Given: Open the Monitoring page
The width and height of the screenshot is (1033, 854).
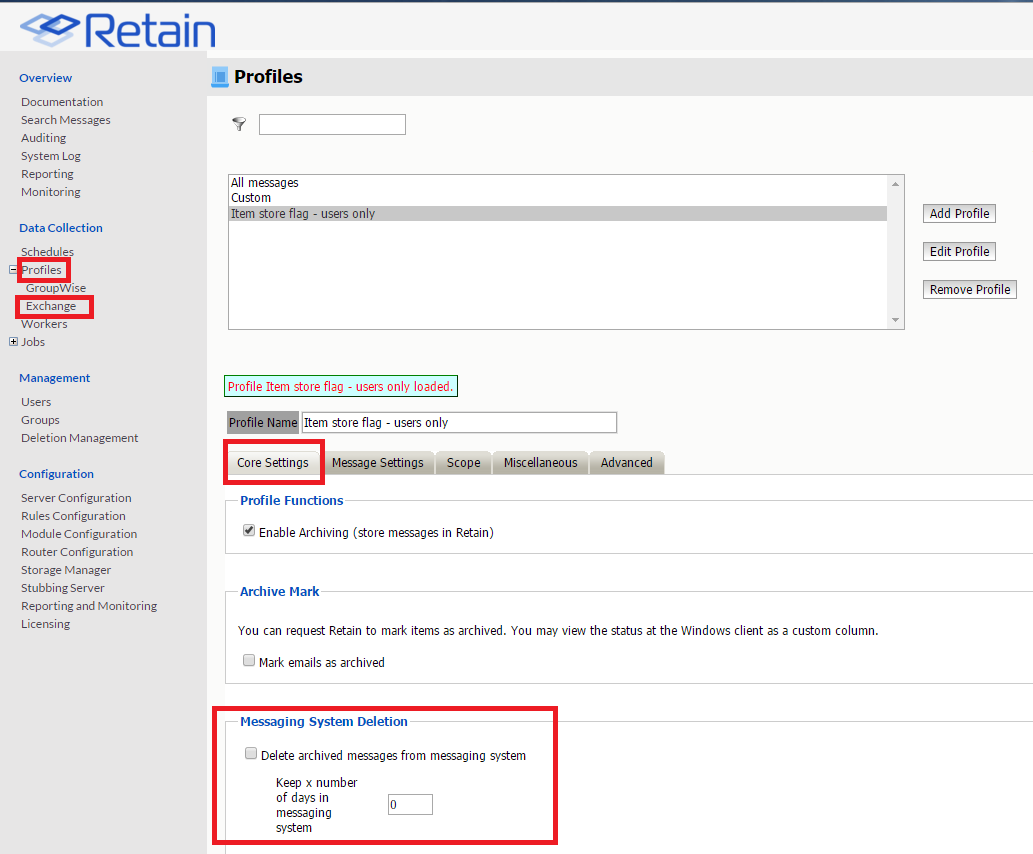Looking at the screenshot, I should [x=51, y=192].
